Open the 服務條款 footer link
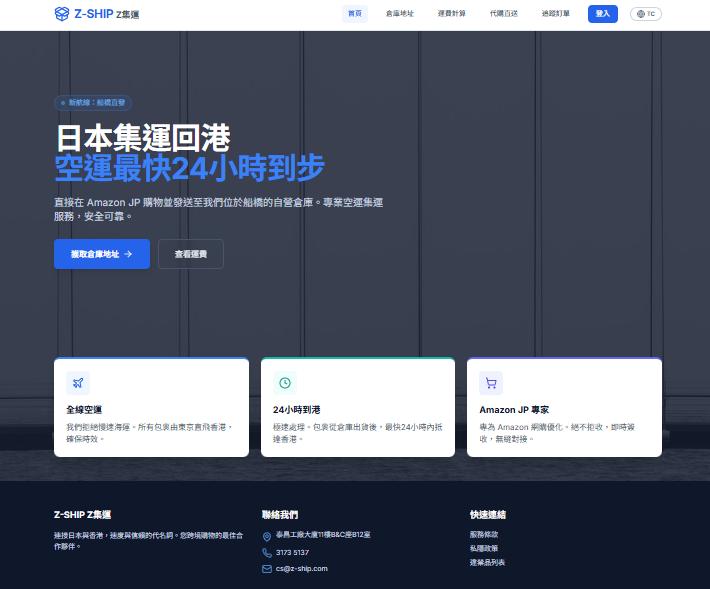 (484, 534)
